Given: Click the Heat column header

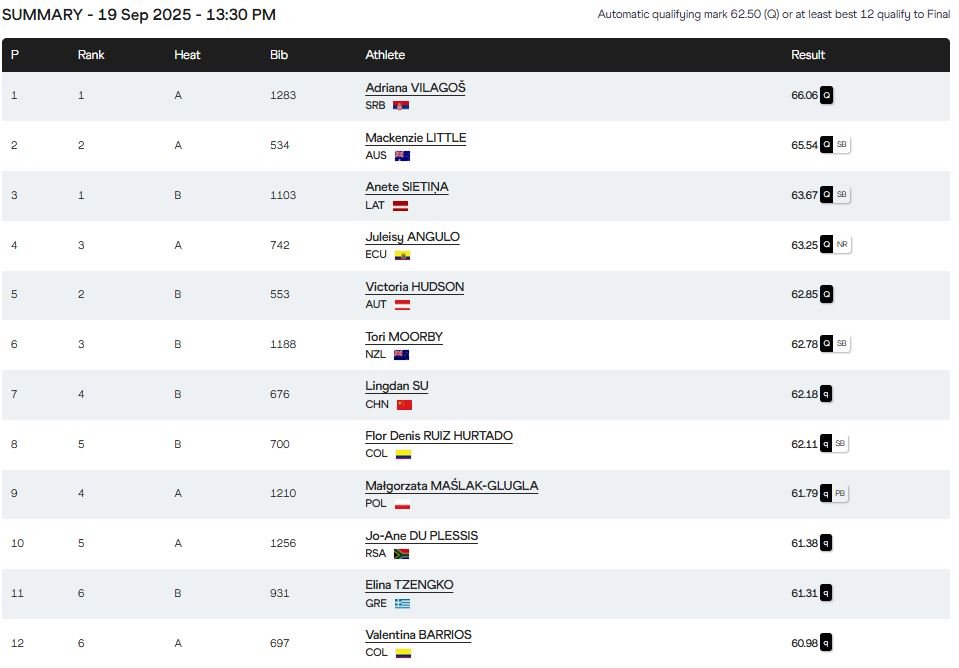Looking at the screenshot, I should (x=187, y=55).
